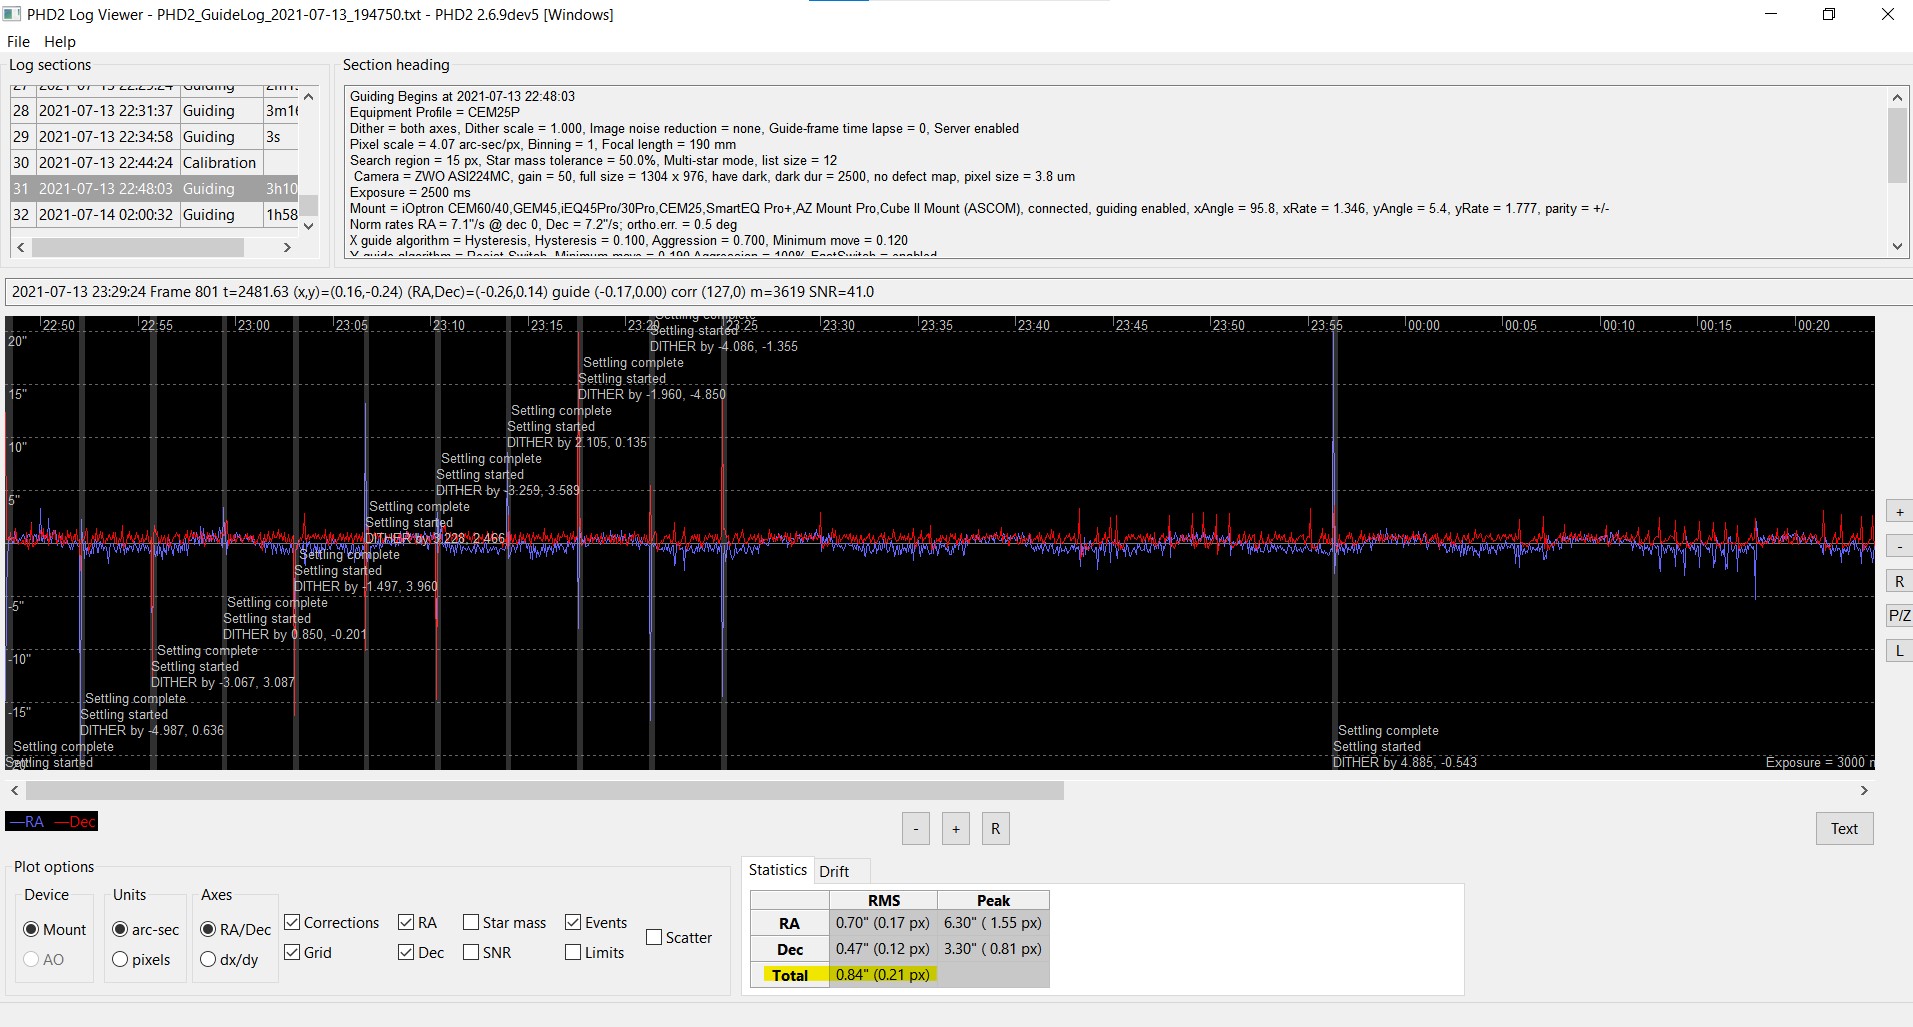The image size is (1913, 1027).
Task: Click the RA RMS value cell
Action: (883, 923)
